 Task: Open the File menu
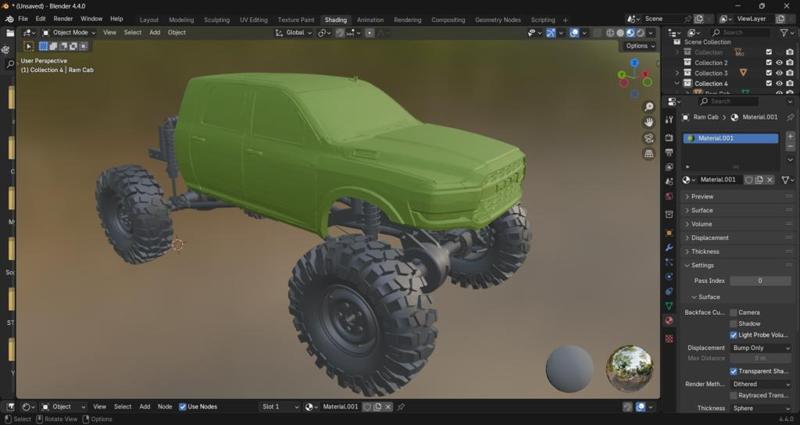click(x=23, y=19)
